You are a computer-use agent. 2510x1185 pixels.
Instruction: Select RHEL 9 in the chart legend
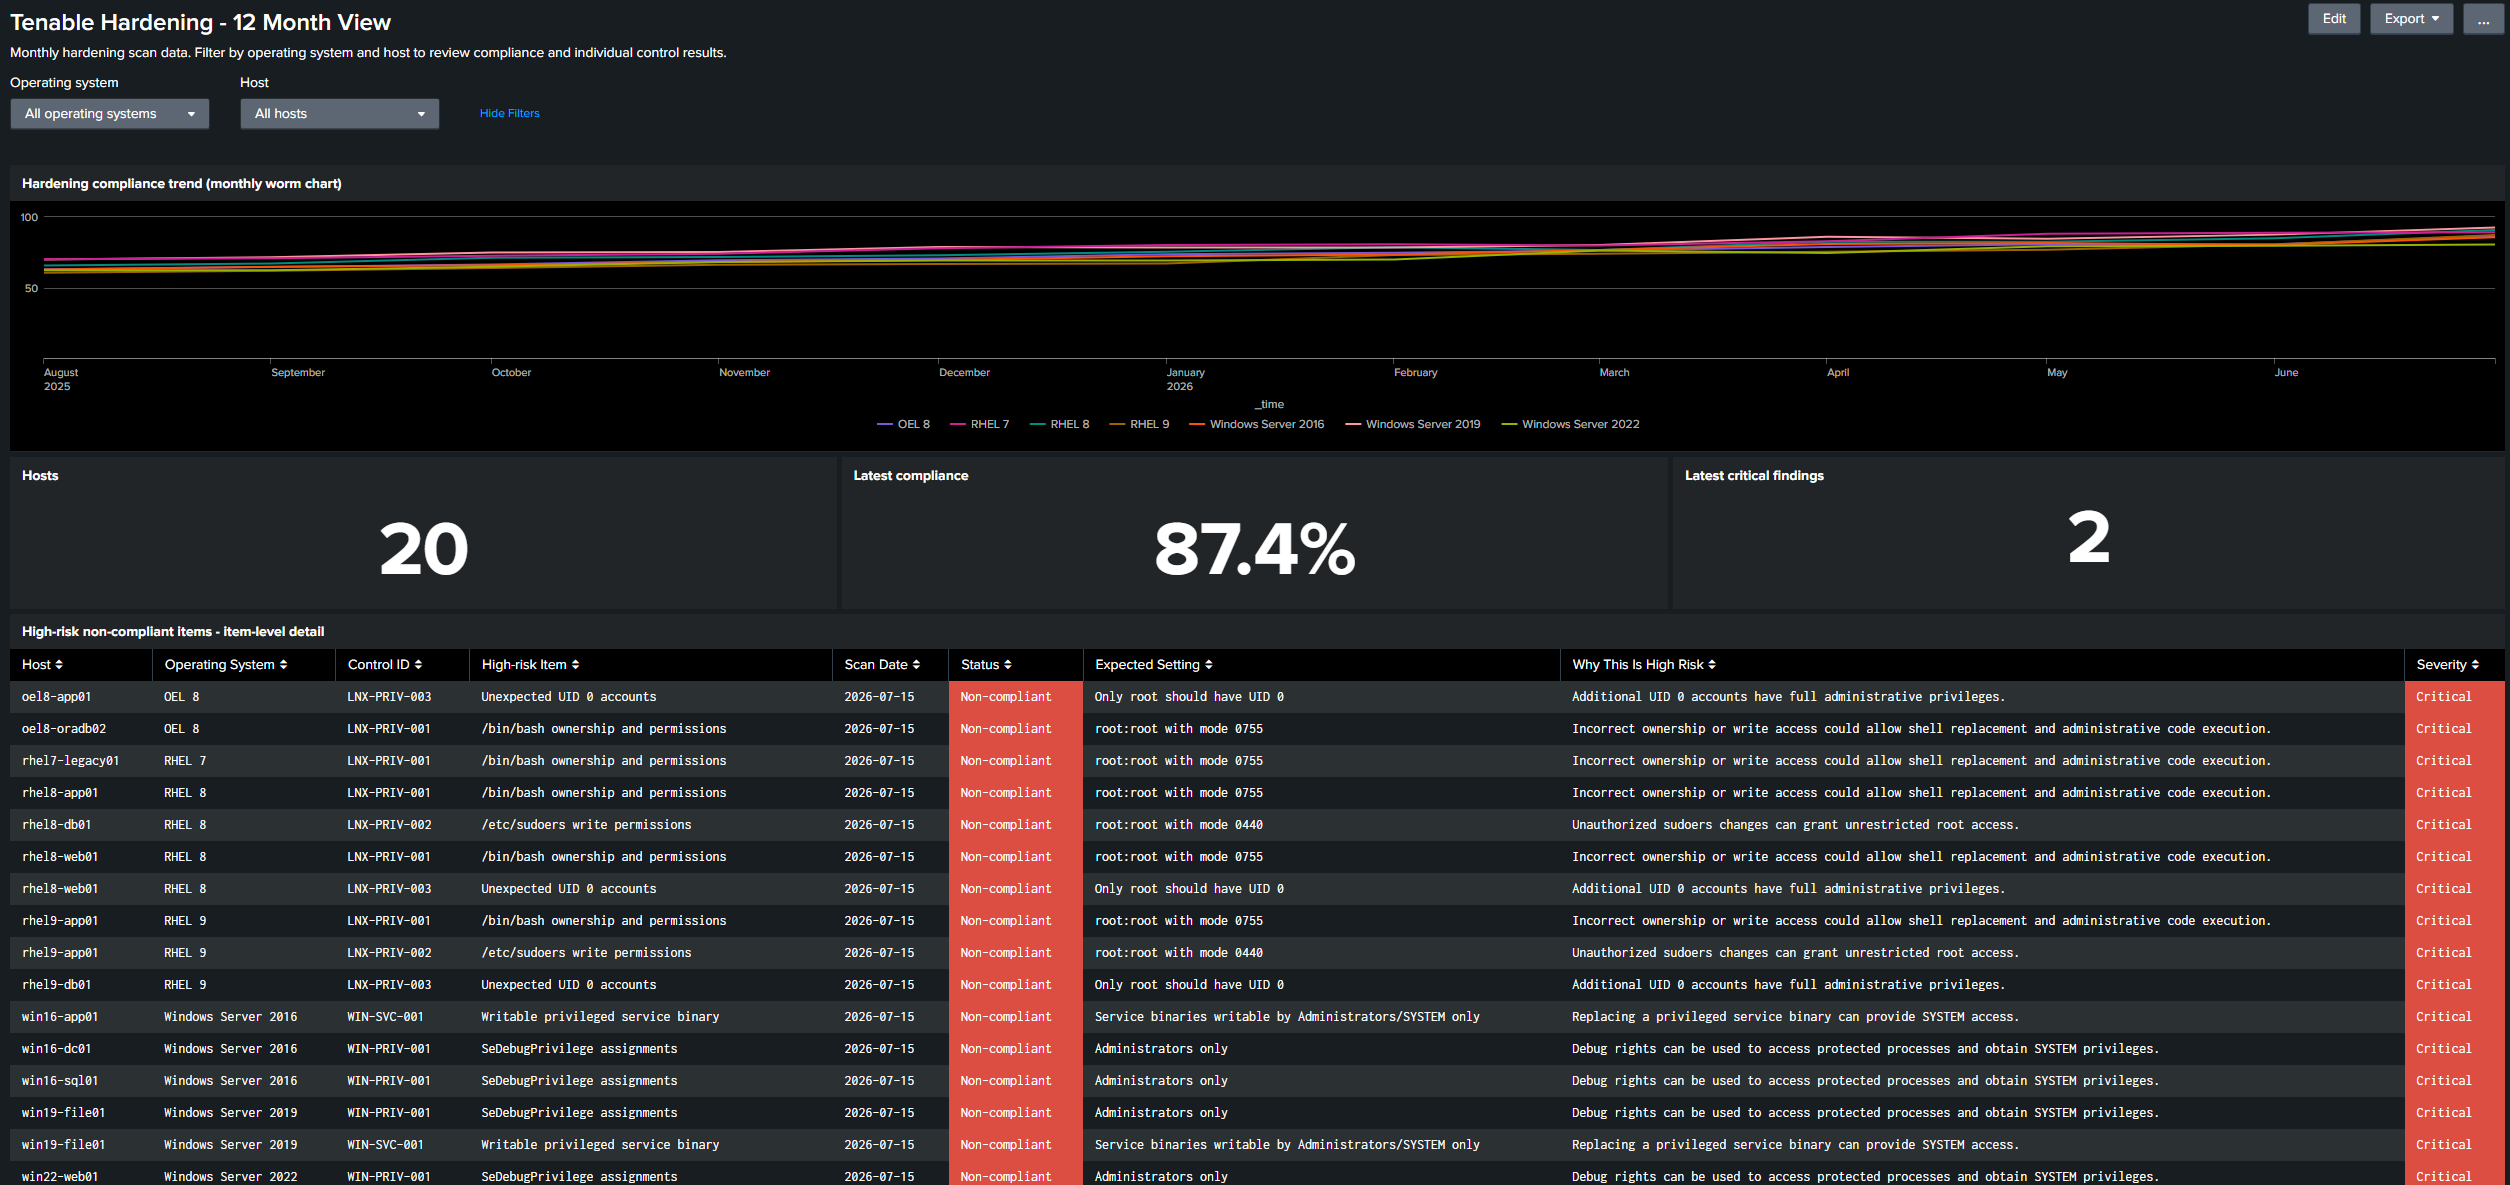[x=1139, y=425]
